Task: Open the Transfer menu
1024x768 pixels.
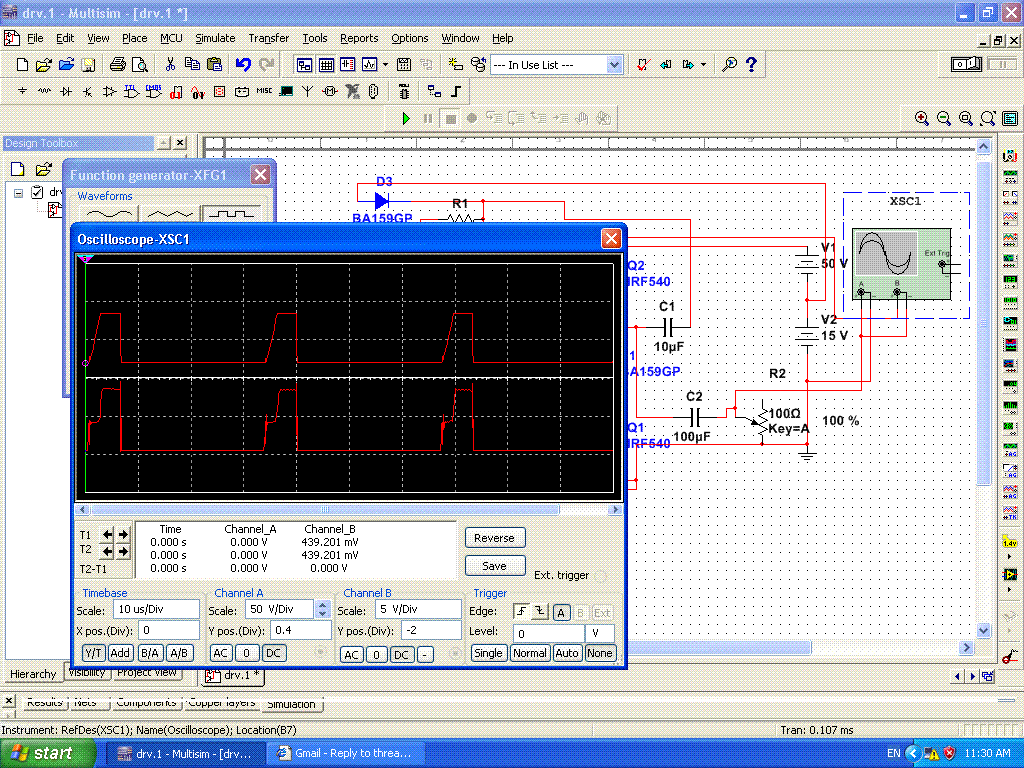Action: pyautogui.click(x=268, y=38)
